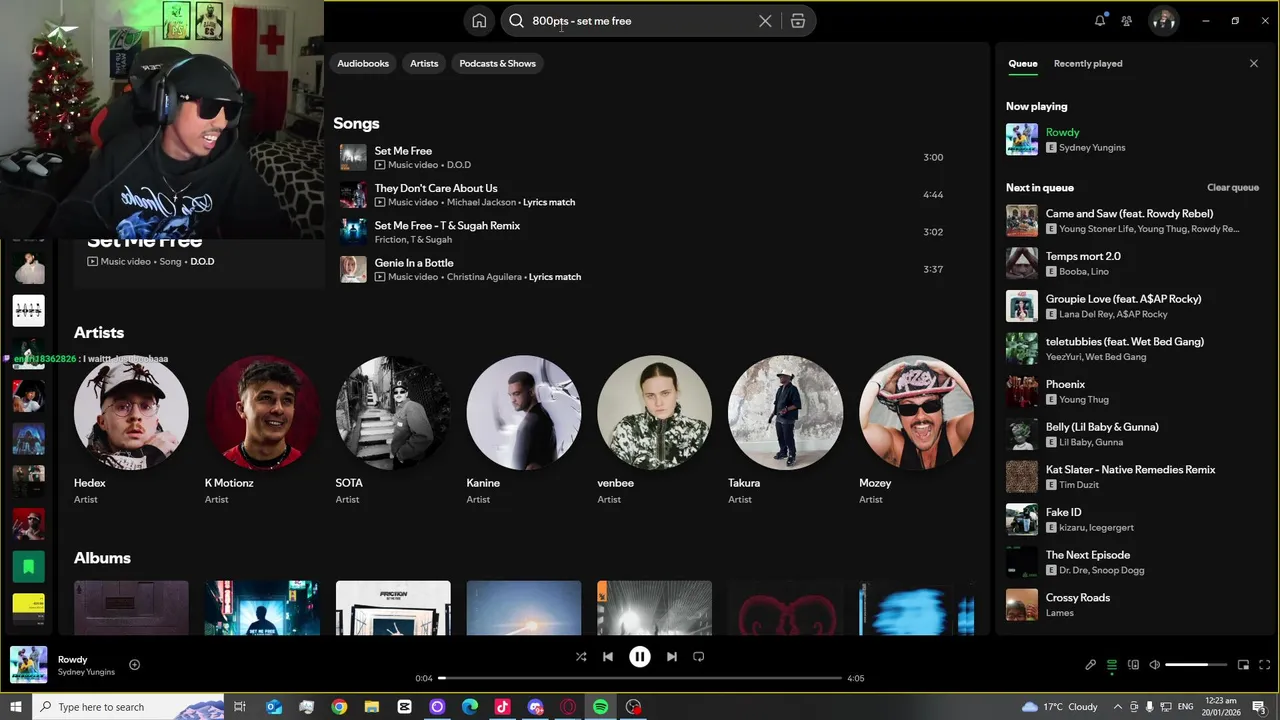Clear the search field text
Screen dimensions: 1280x720
[765, 21]
